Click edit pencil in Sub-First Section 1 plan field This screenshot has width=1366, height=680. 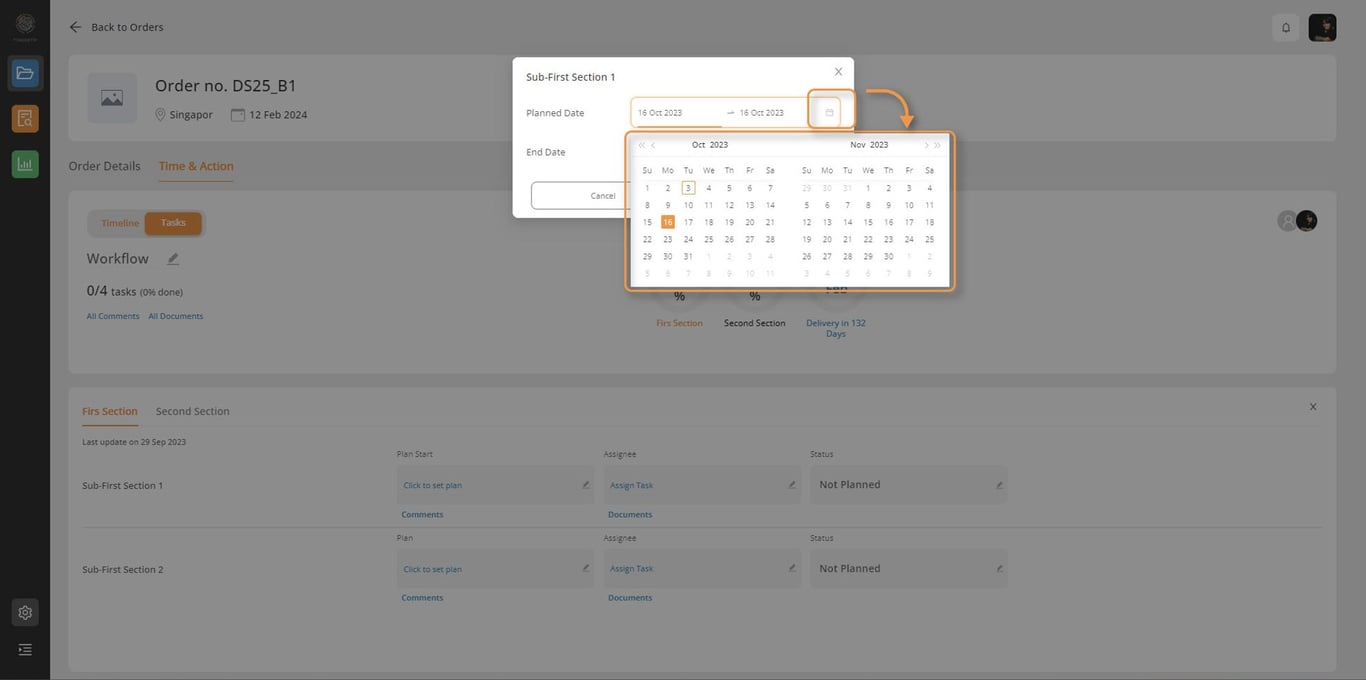tap(586, 485)
